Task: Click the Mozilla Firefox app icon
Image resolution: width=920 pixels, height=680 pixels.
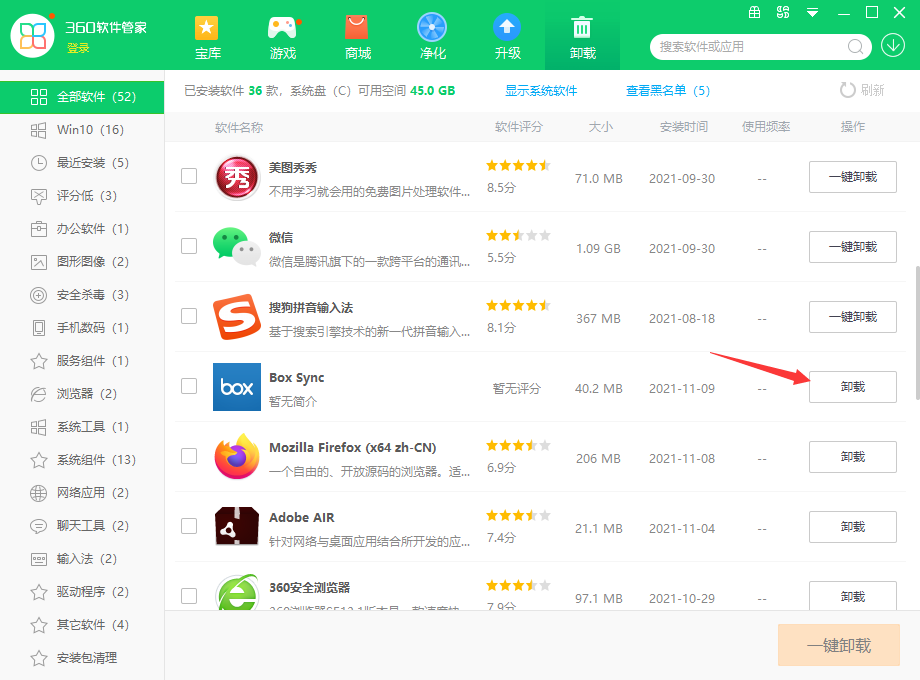Action: pos(236,456)
